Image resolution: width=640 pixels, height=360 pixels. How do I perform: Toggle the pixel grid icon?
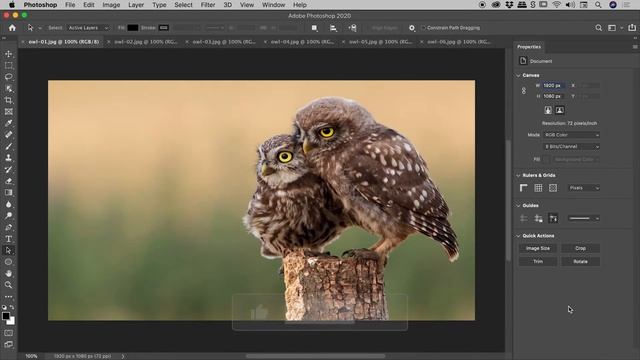tap(553, 188)
